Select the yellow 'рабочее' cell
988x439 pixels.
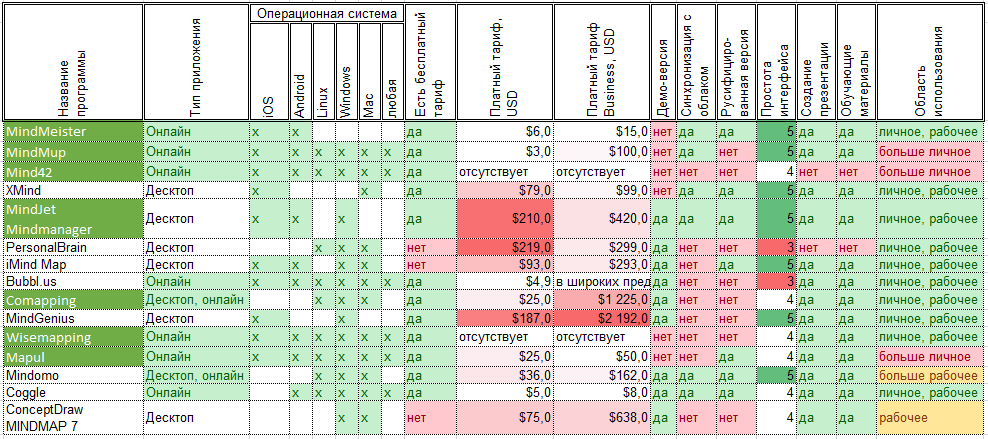(x=930, y=418)
